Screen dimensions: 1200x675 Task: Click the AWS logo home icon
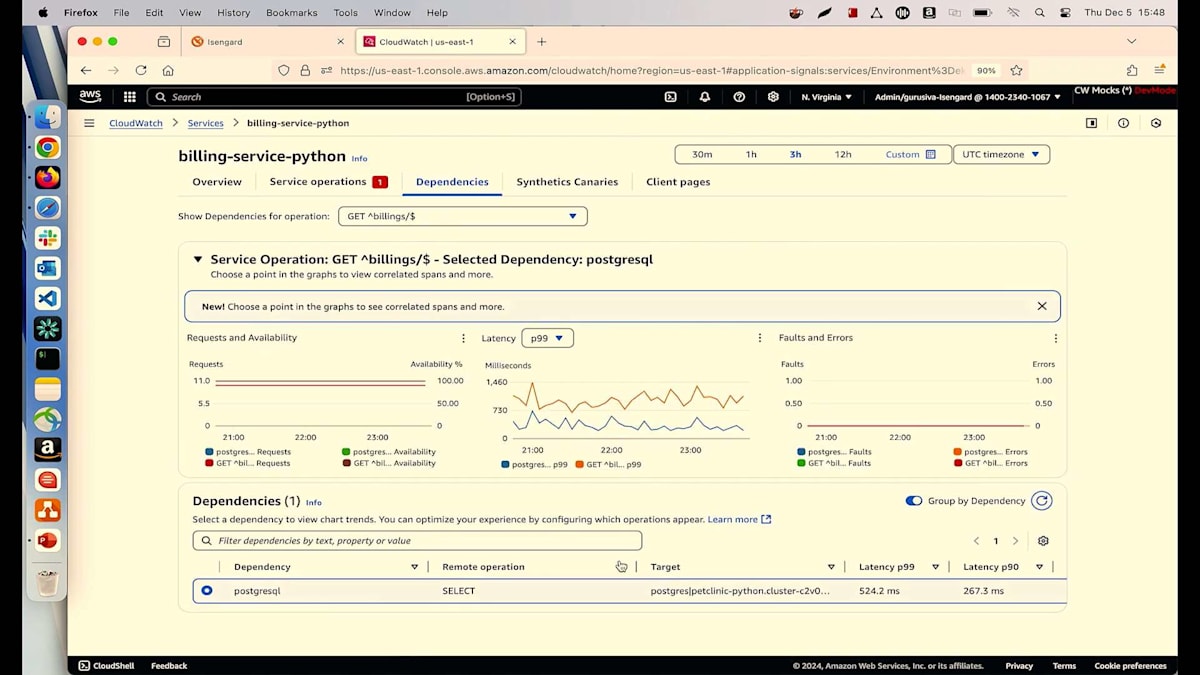point(90,97)
